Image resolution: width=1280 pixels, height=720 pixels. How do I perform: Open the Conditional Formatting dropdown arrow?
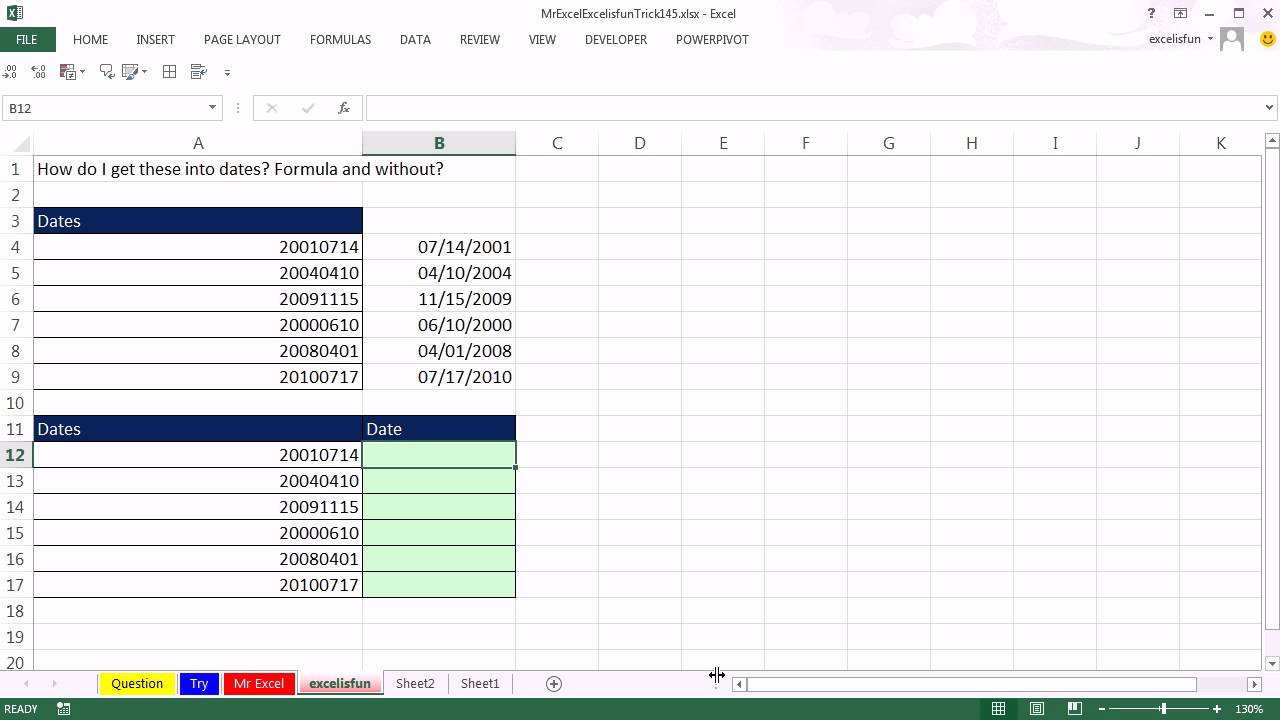coord(82,72)
